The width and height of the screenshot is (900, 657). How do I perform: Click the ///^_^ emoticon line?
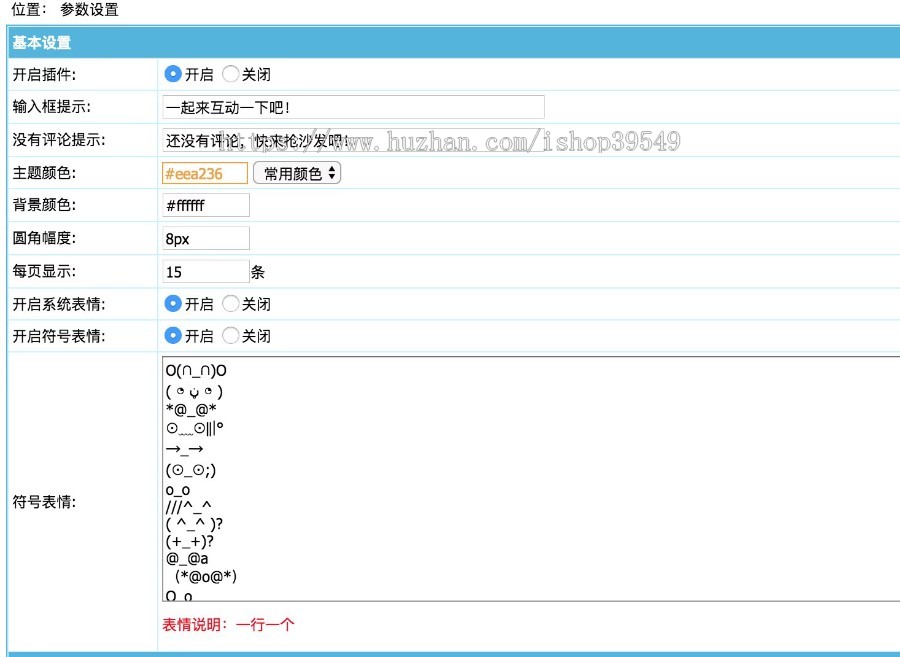(x=188, y=506)
